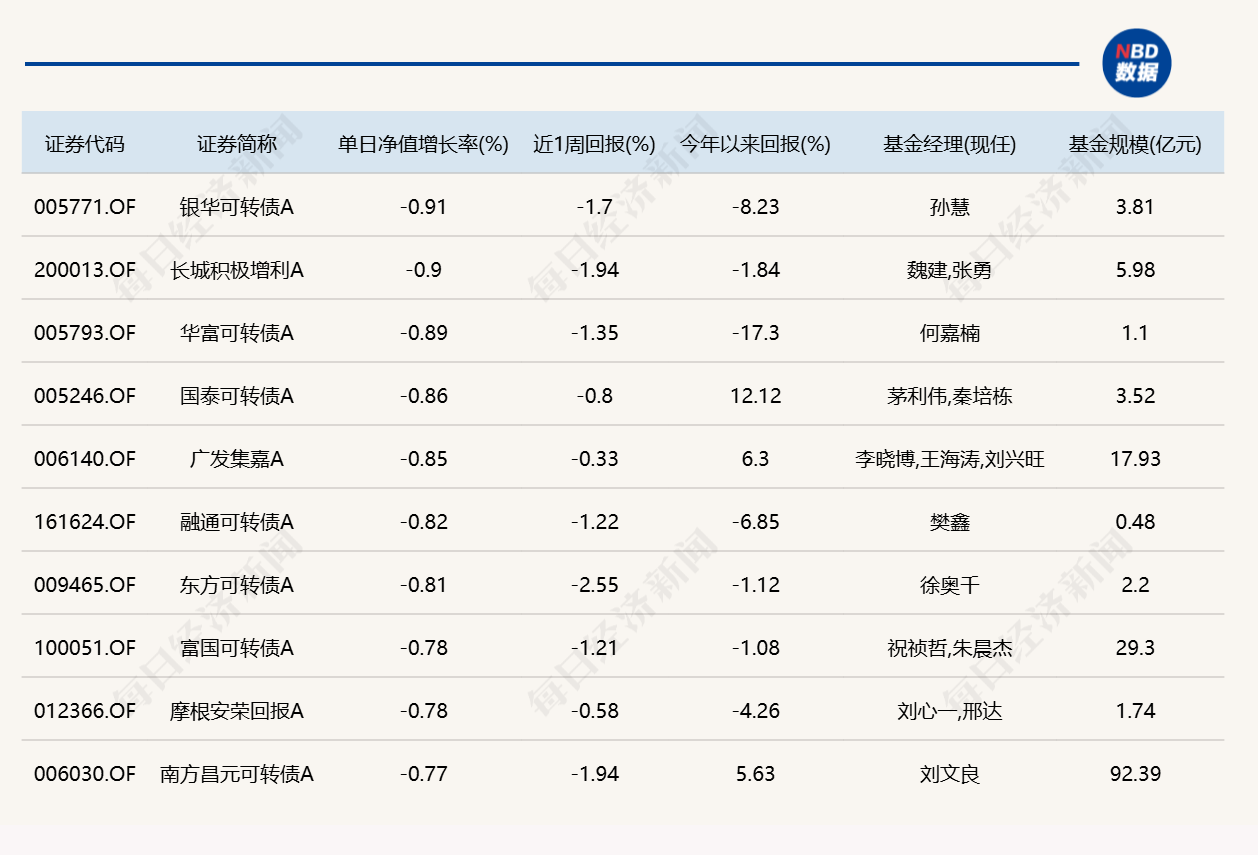This screenshot has height=855, width=1258.
Task: Click year-to-date return -17.3
Action: tap(755, 333)
